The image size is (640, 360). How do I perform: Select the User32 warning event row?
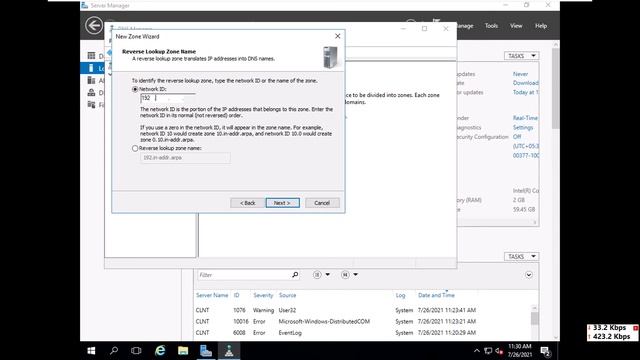[x=363, y=310]
